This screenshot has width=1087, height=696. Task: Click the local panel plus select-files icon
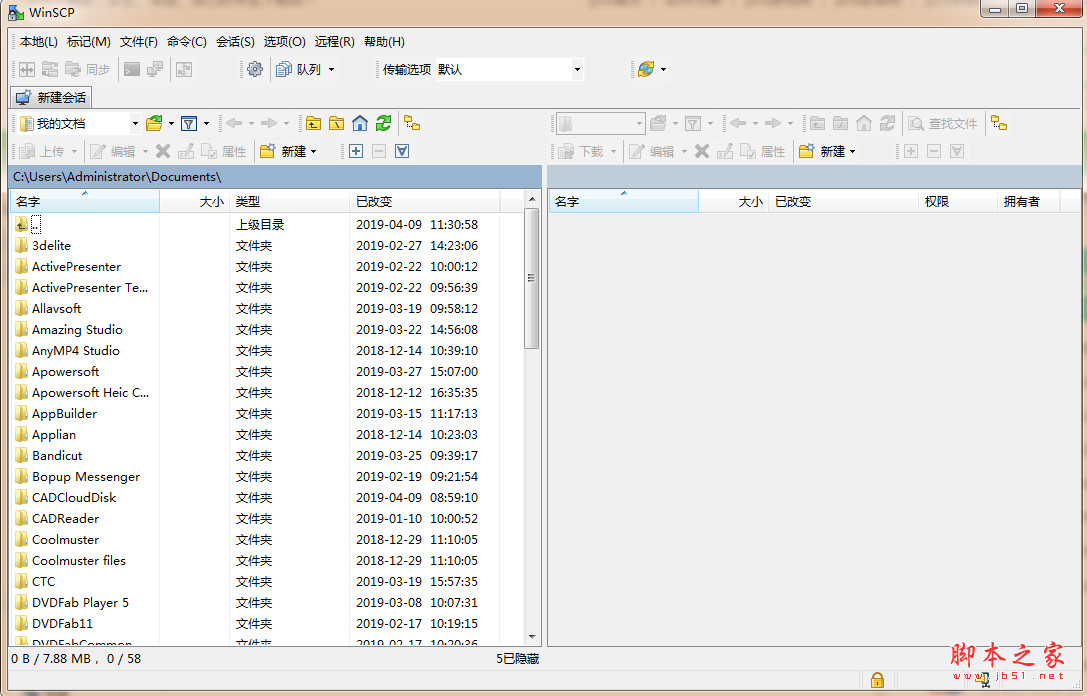356,151
